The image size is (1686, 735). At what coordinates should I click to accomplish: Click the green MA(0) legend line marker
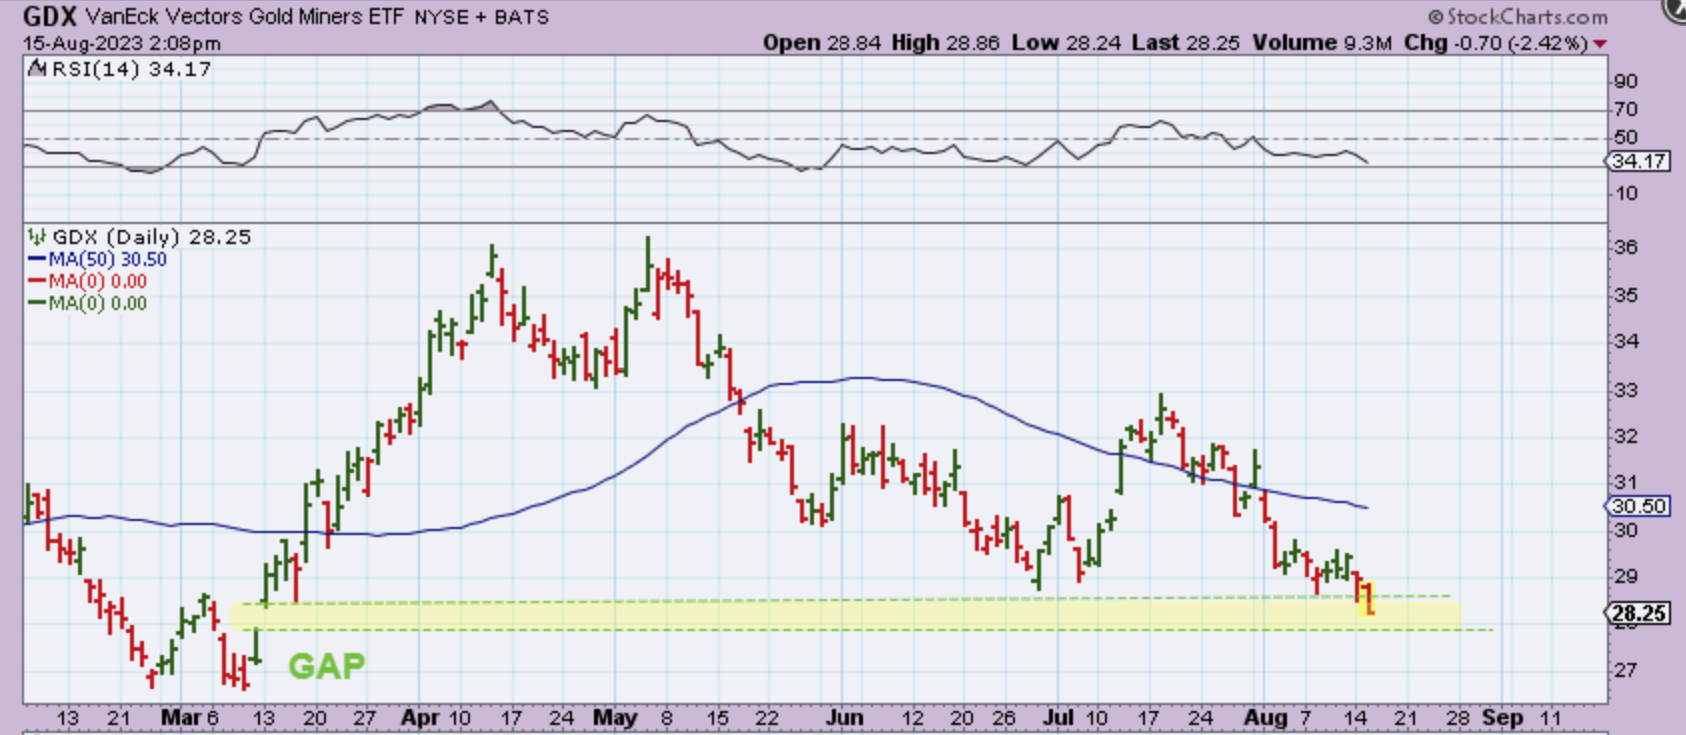click(x=38, y=304)
